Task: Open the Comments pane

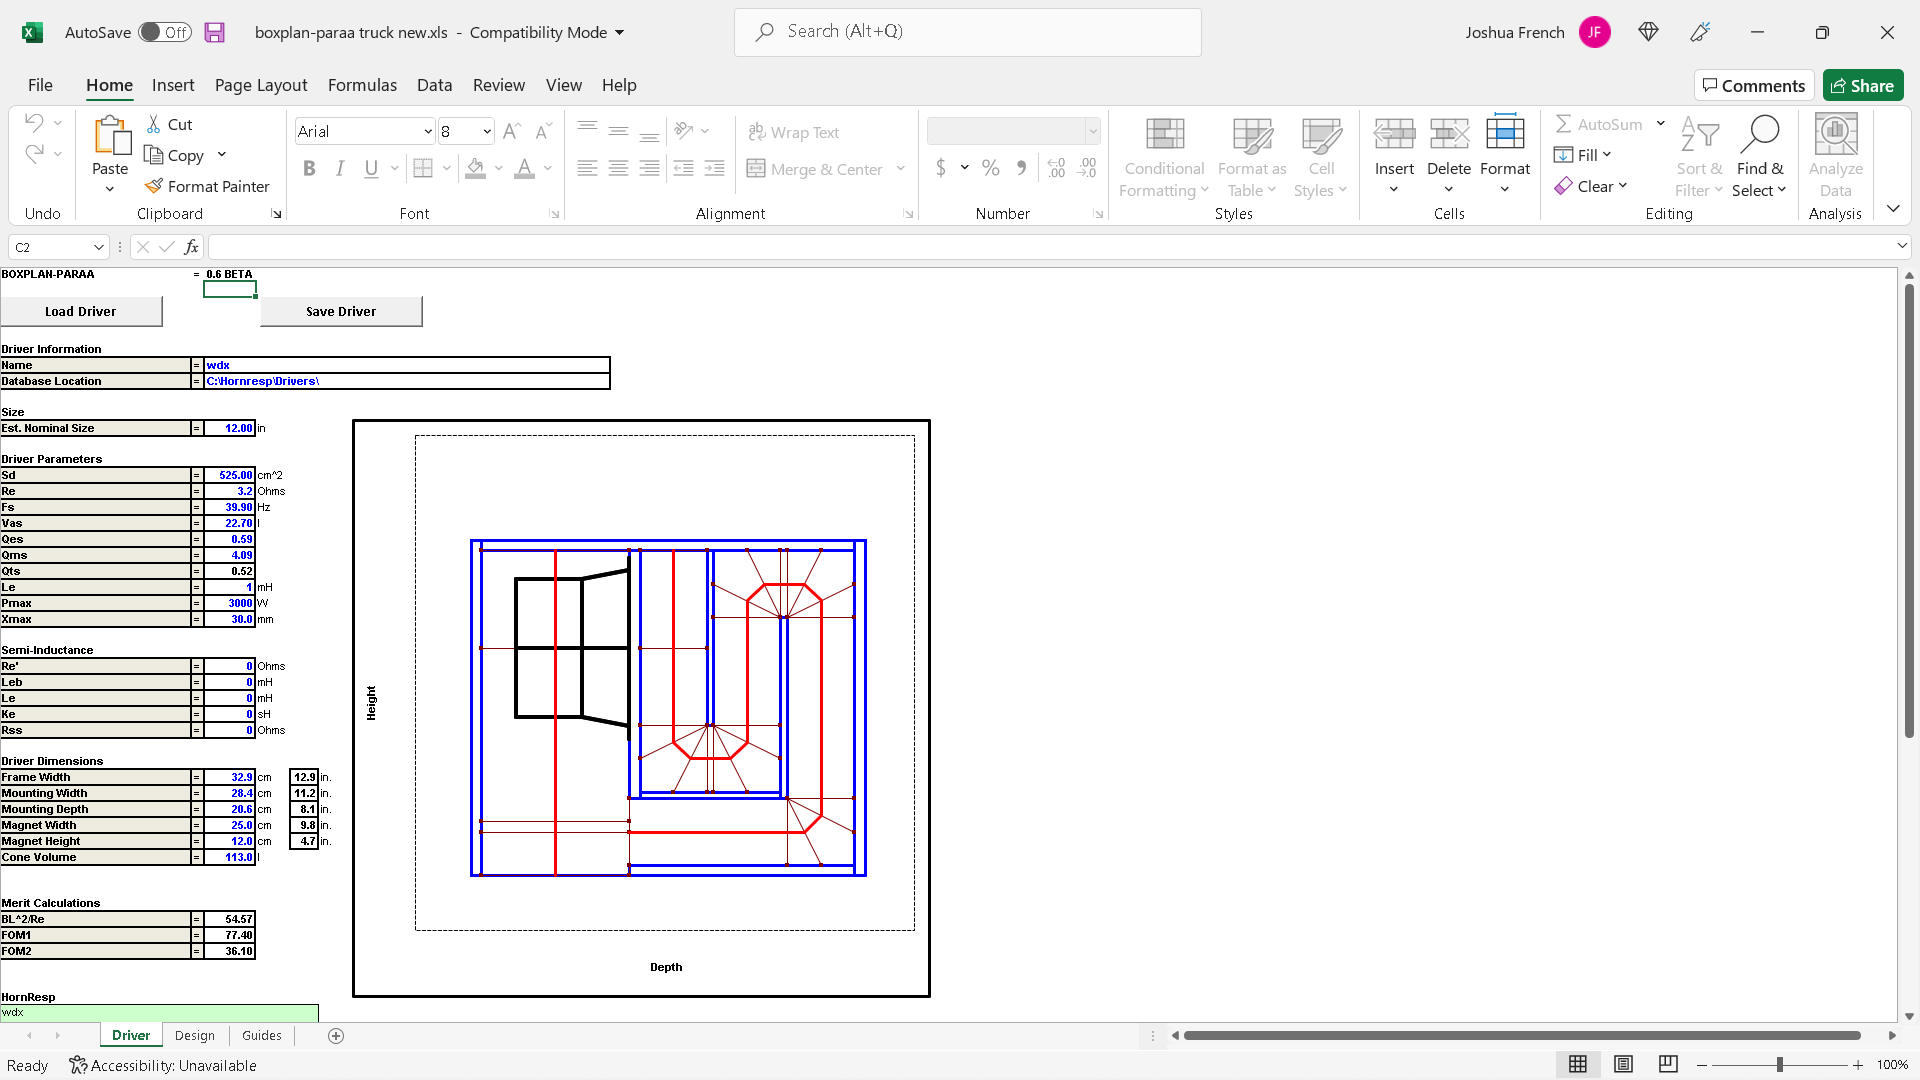Action: pos(1754,85)
